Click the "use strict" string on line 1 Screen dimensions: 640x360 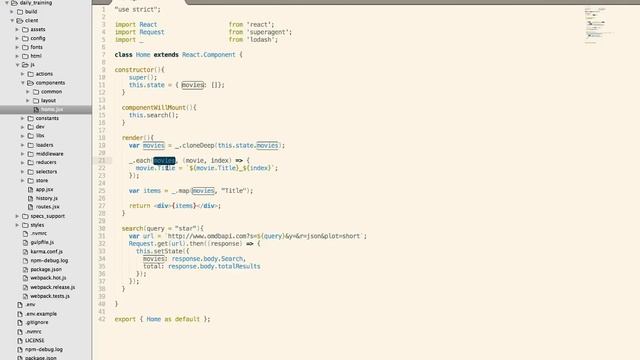coord(136,9)
